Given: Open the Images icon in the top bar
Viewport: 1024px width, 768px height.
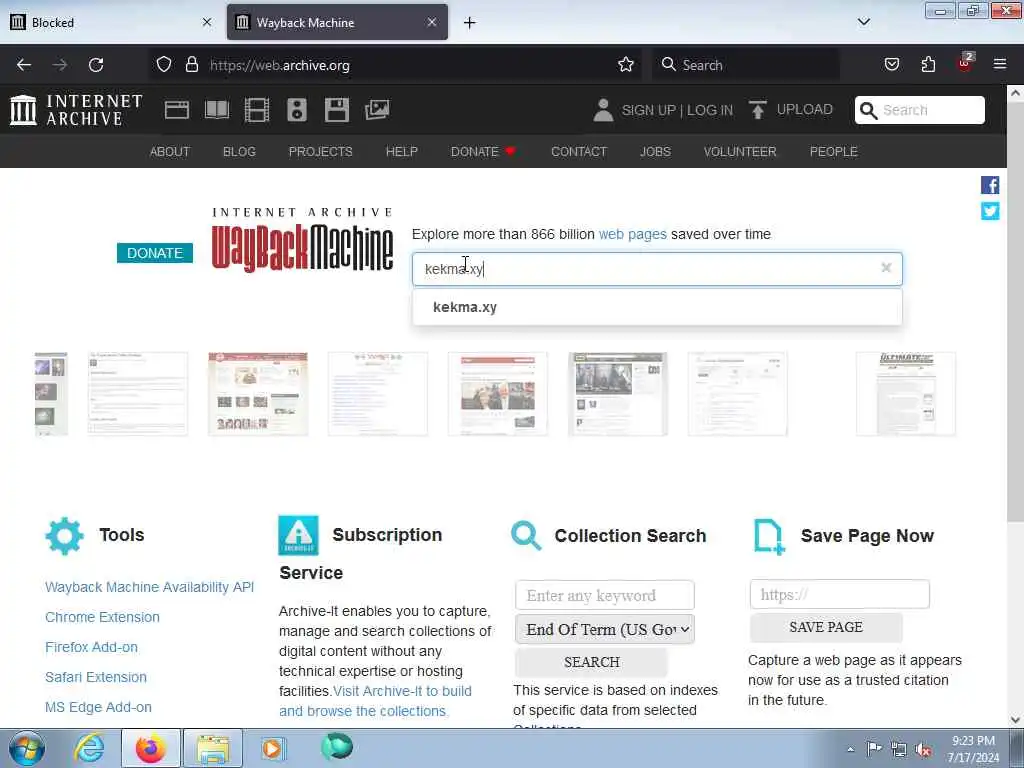Looking at the screenshot, I should 377,110.
